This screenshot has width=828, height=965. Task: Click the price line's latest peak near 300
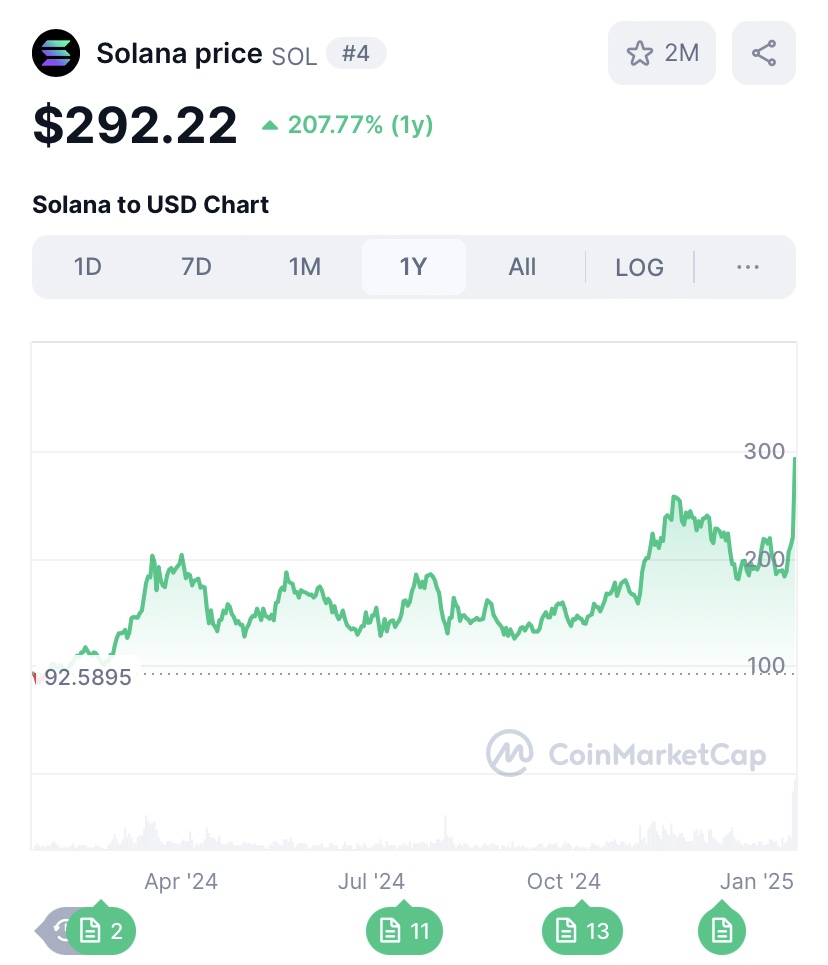point(795,460)
